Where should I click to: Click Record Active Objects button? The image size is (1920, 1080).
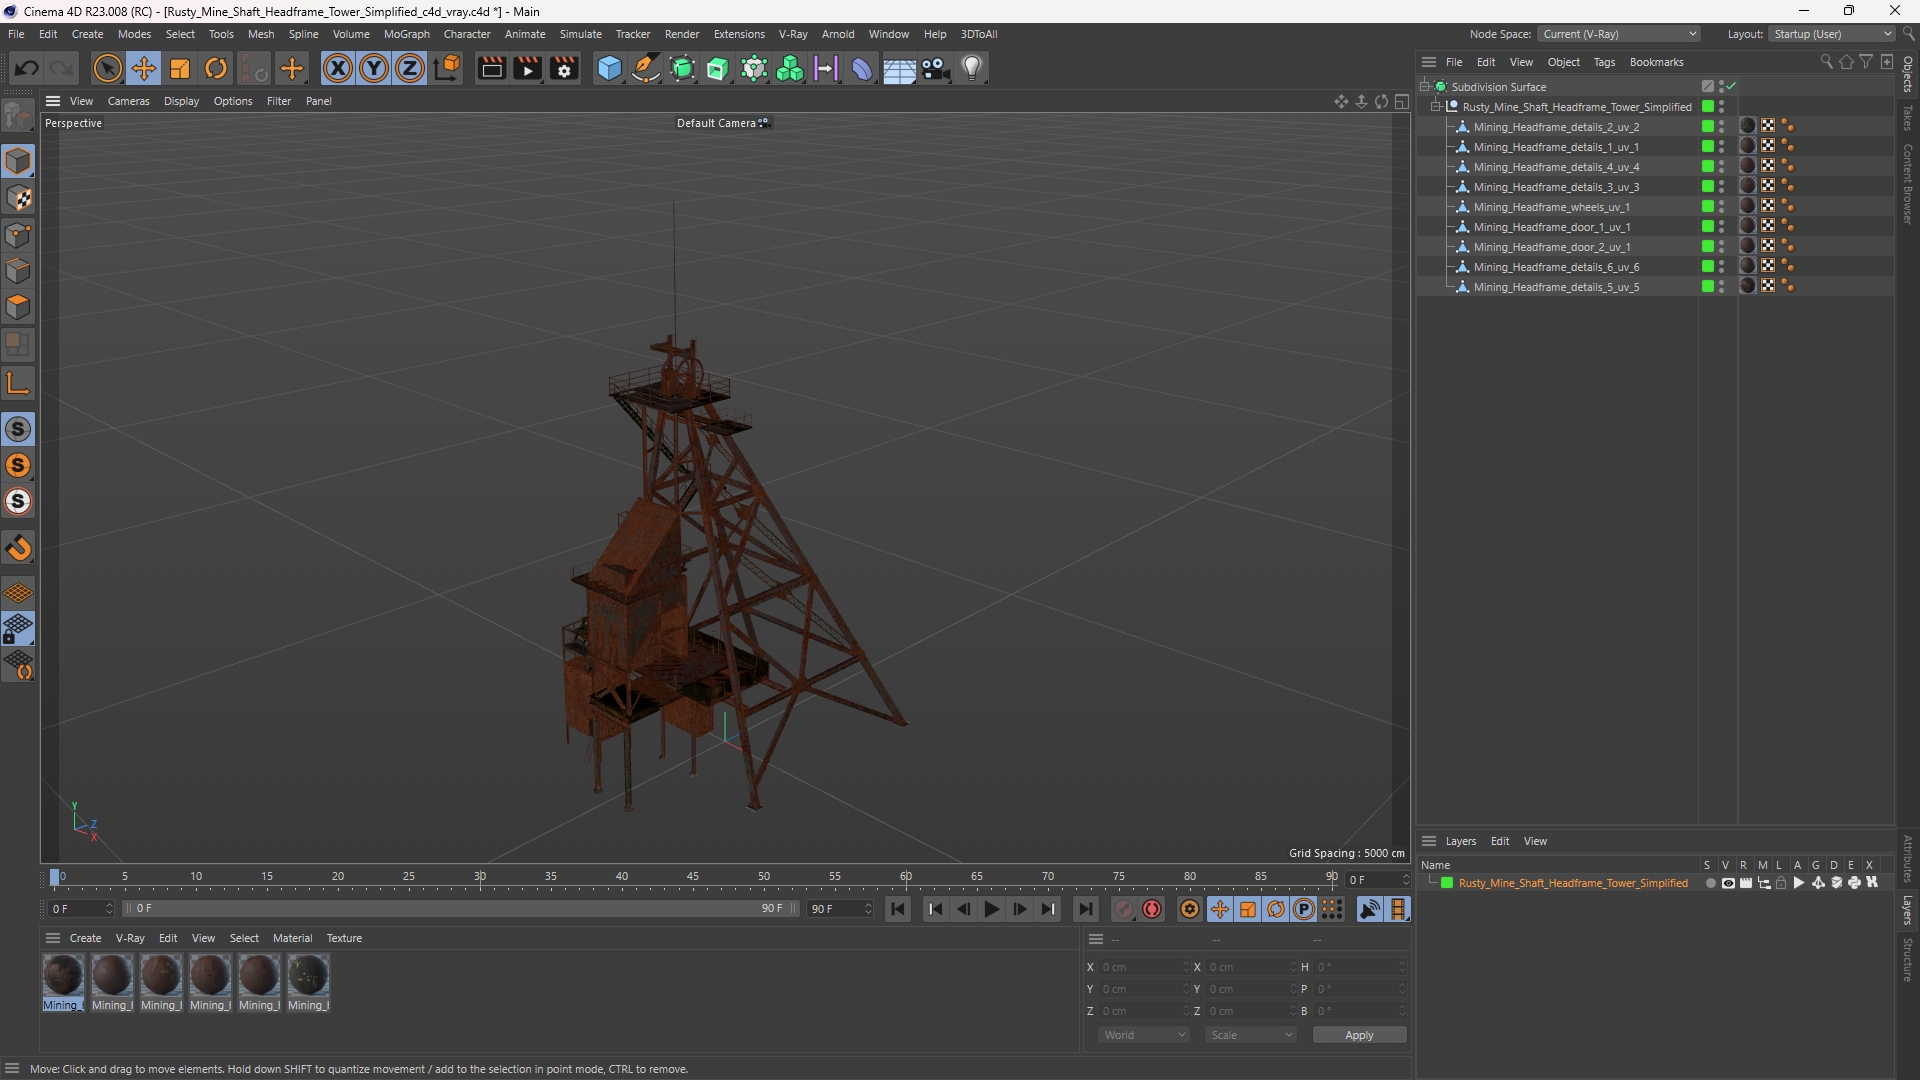[1124, 909]
